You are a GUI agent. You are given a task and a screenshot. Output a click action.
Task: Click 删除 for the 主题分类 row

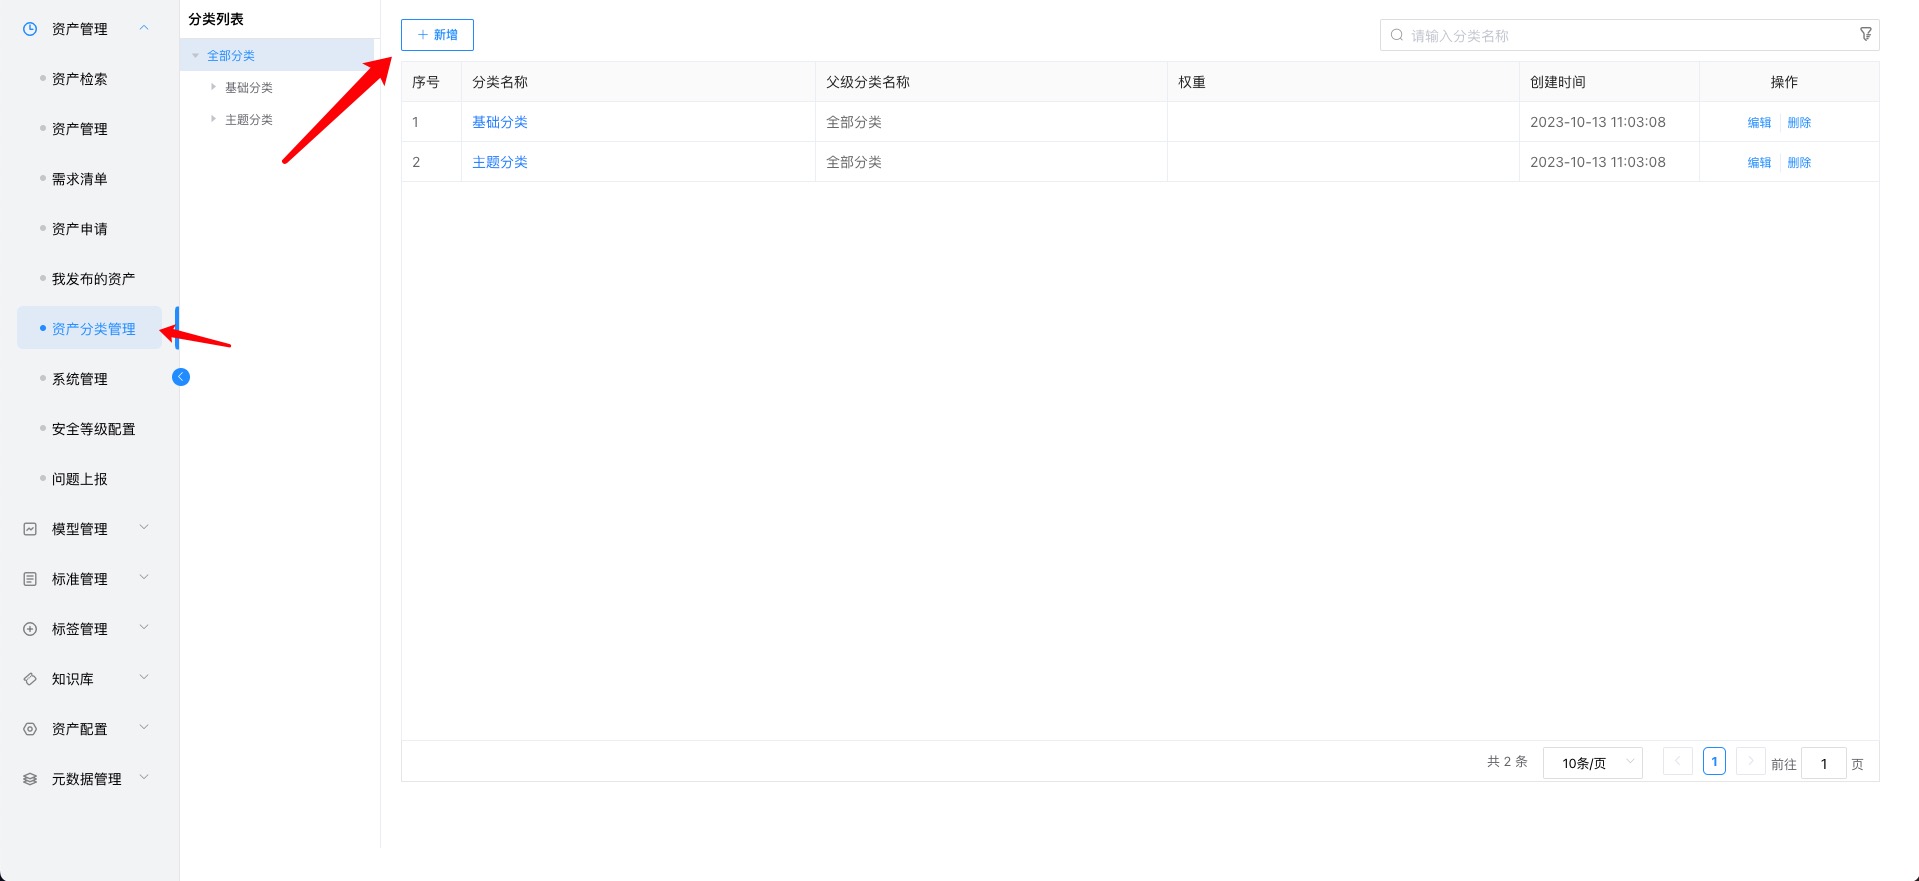pyautogui.click(x=1799, y=163)
